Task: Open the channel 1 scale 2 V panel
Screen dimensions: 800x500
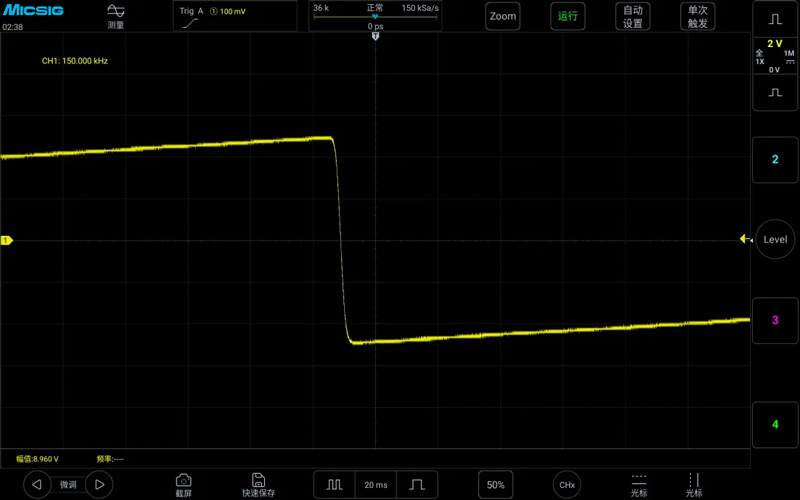Action: (775, 56)
